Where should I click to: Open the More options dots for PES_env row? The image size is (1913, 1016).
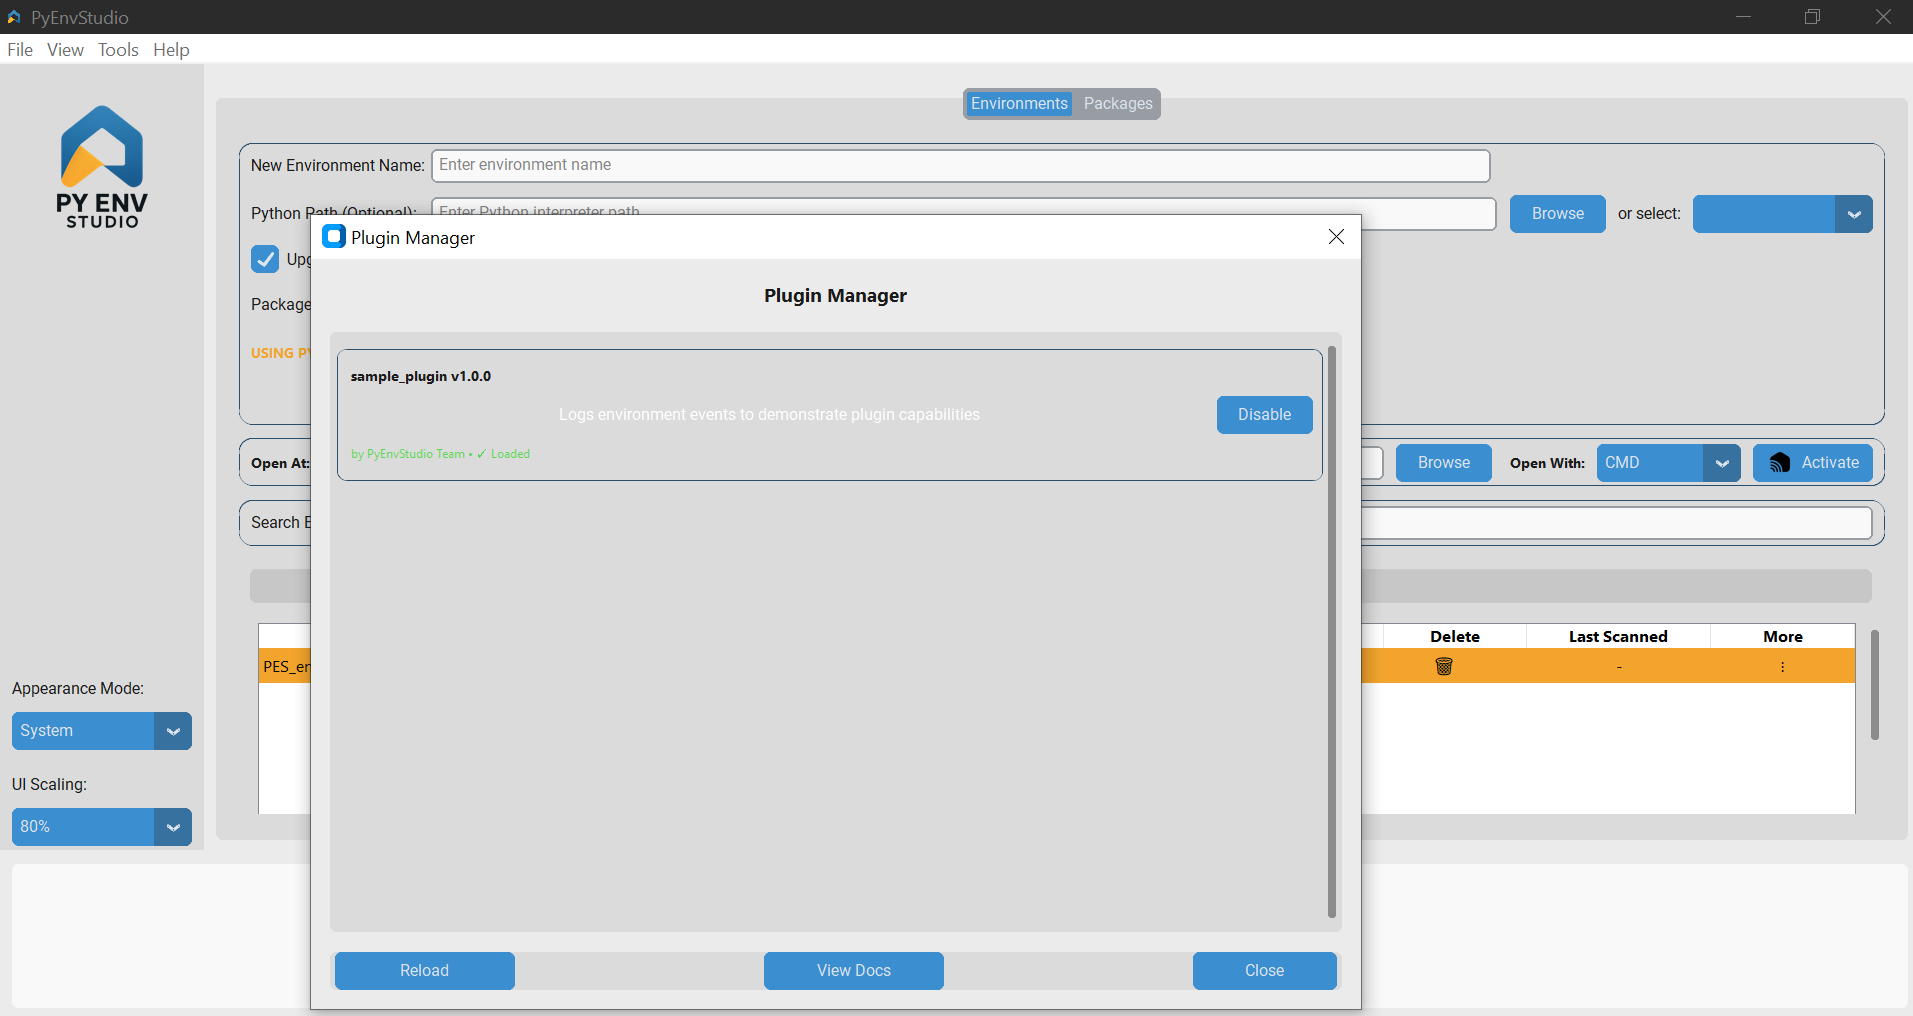1782,667
